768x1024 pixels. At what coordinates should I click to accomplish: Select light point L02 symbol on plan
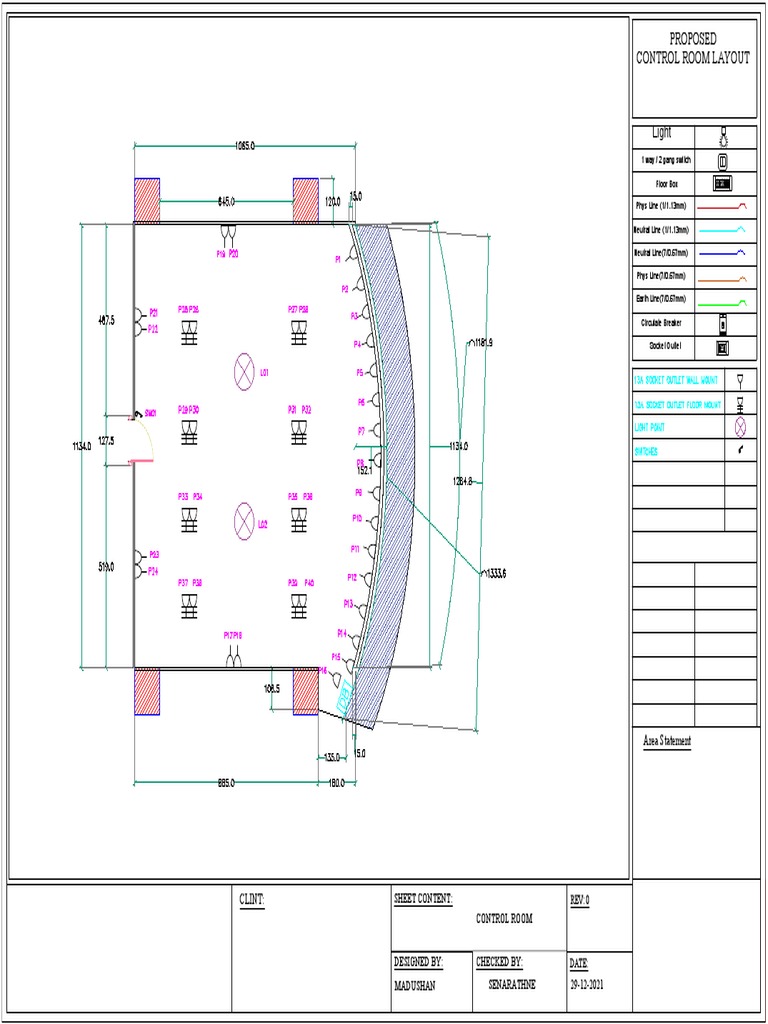[x=244, y=522]
